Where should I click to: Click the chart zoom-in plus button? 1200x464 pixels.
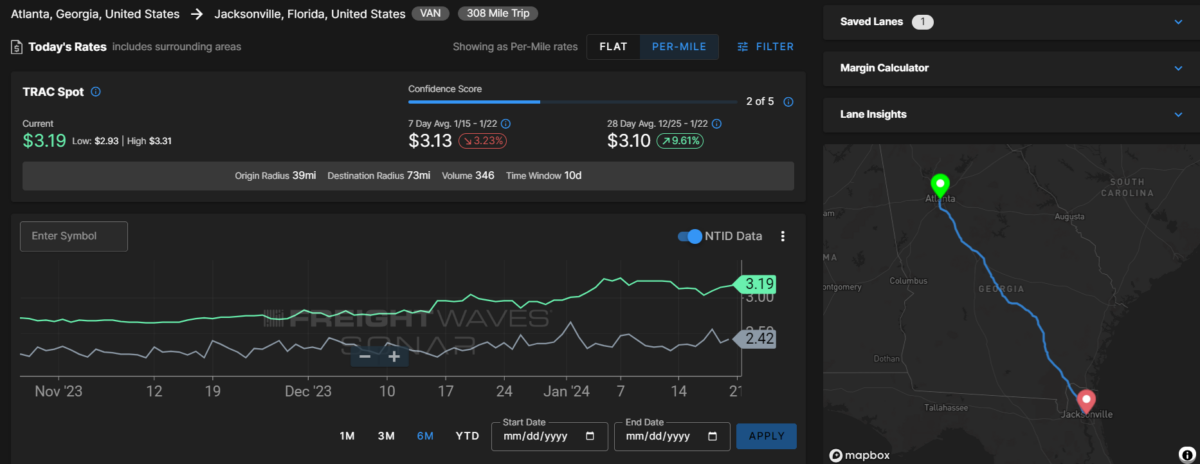click(394, 356)
